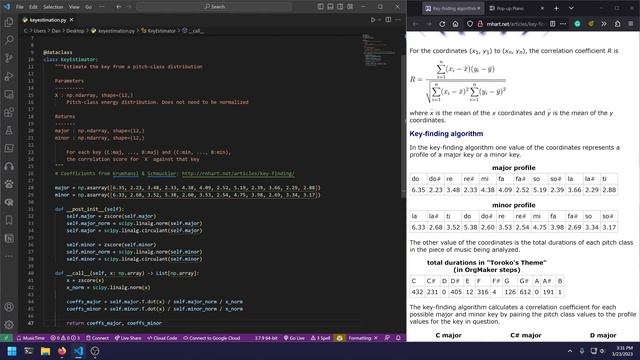Viewport: 640px width, 360px height.
Task: Run the Python file with play button
Action: [373, 20]
